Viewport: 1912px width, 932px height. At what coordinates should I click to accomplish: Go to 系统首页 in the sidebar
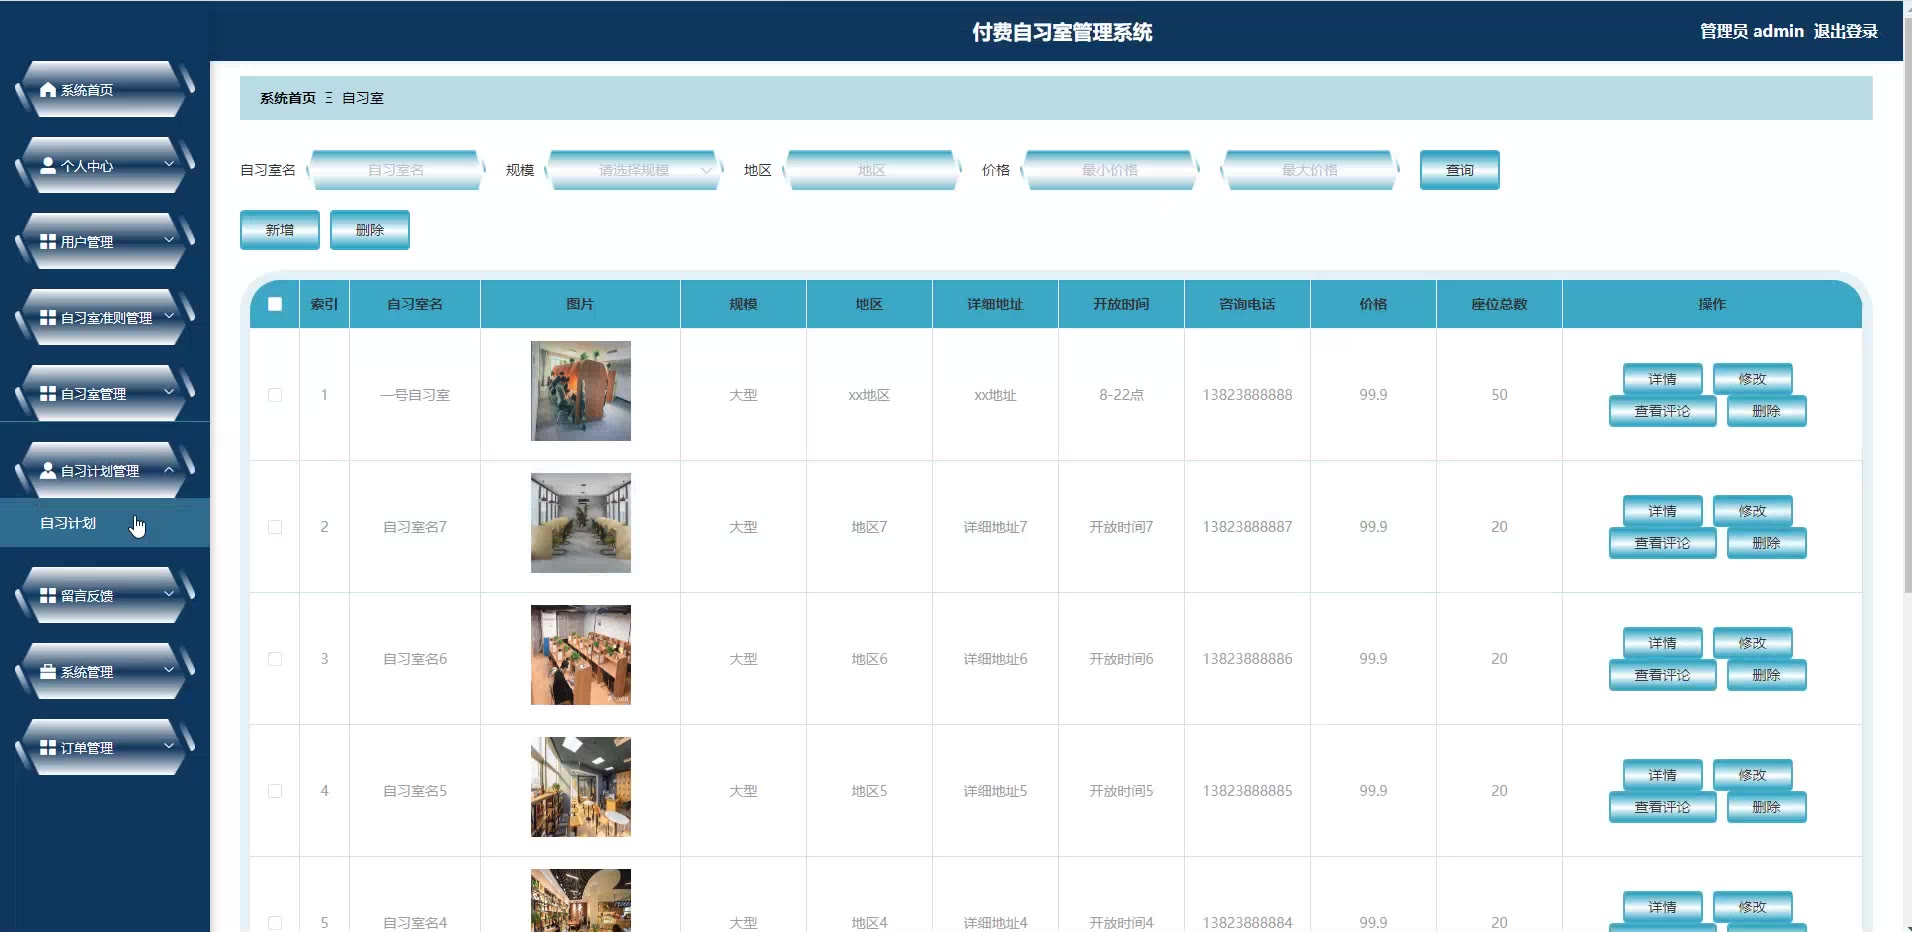[x=105, y=90]
